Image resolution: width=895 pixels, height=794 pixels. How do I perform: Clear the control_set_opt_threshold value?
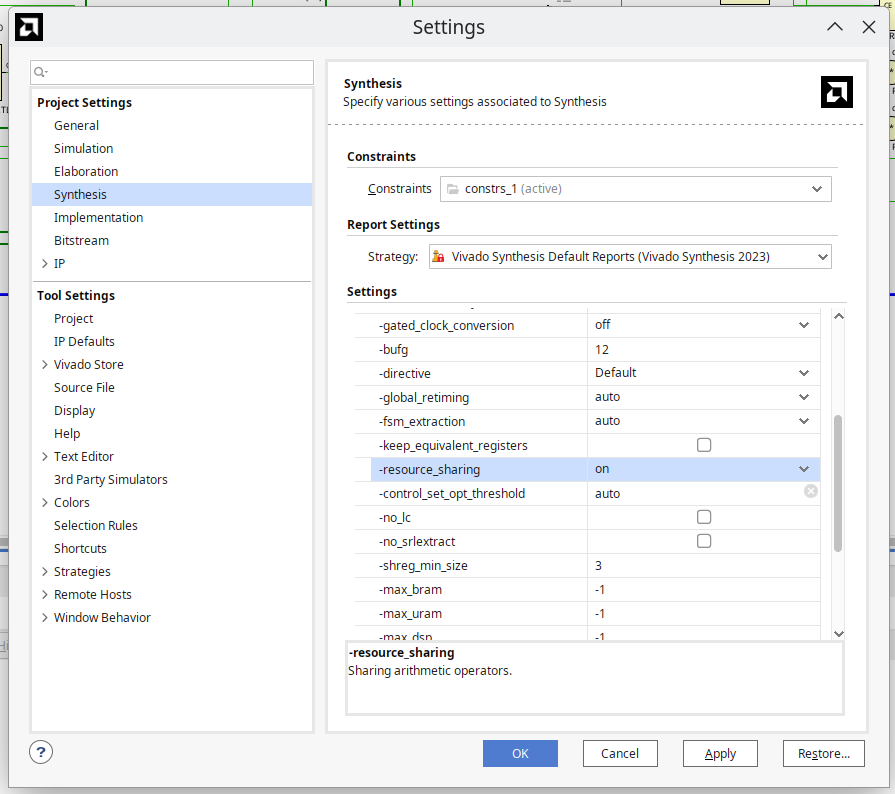[x=811, y=491]
